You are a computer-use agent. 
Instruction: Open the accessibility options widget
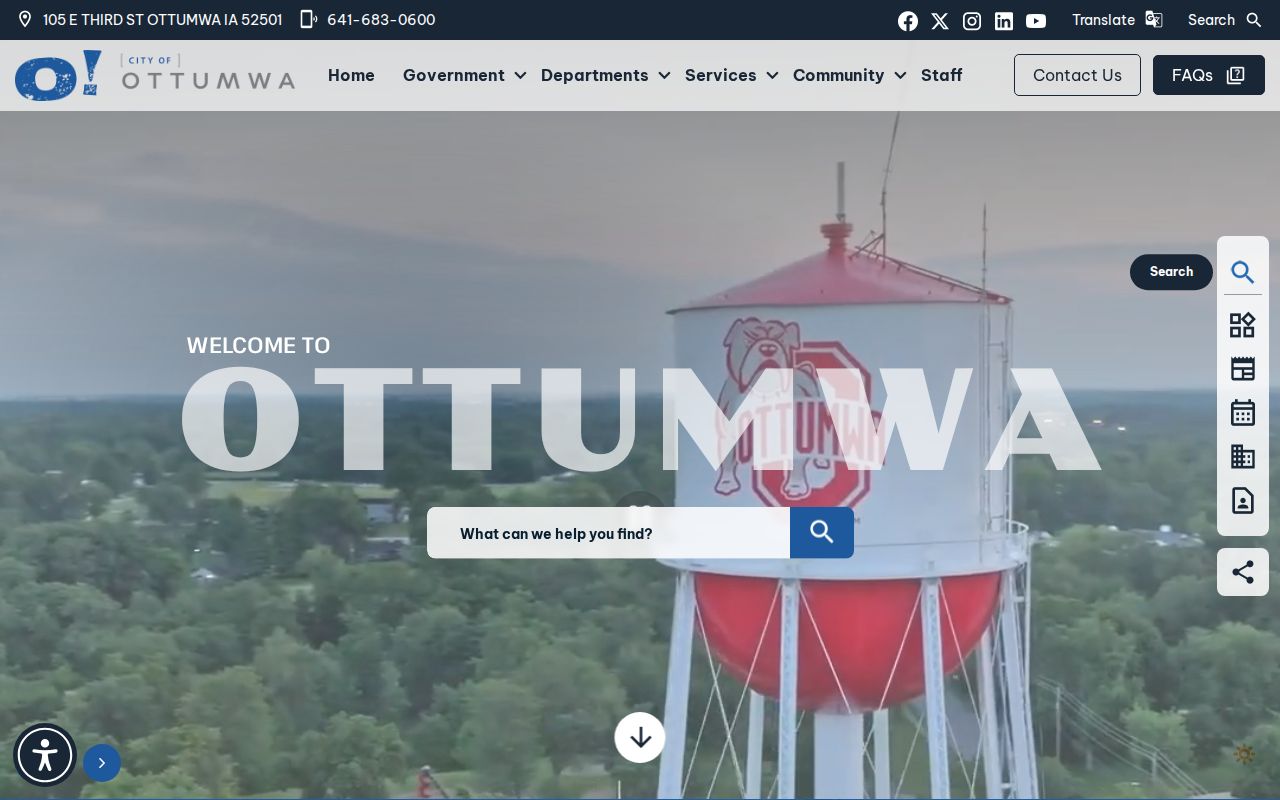pyautogui.click(x=45, y=755)
